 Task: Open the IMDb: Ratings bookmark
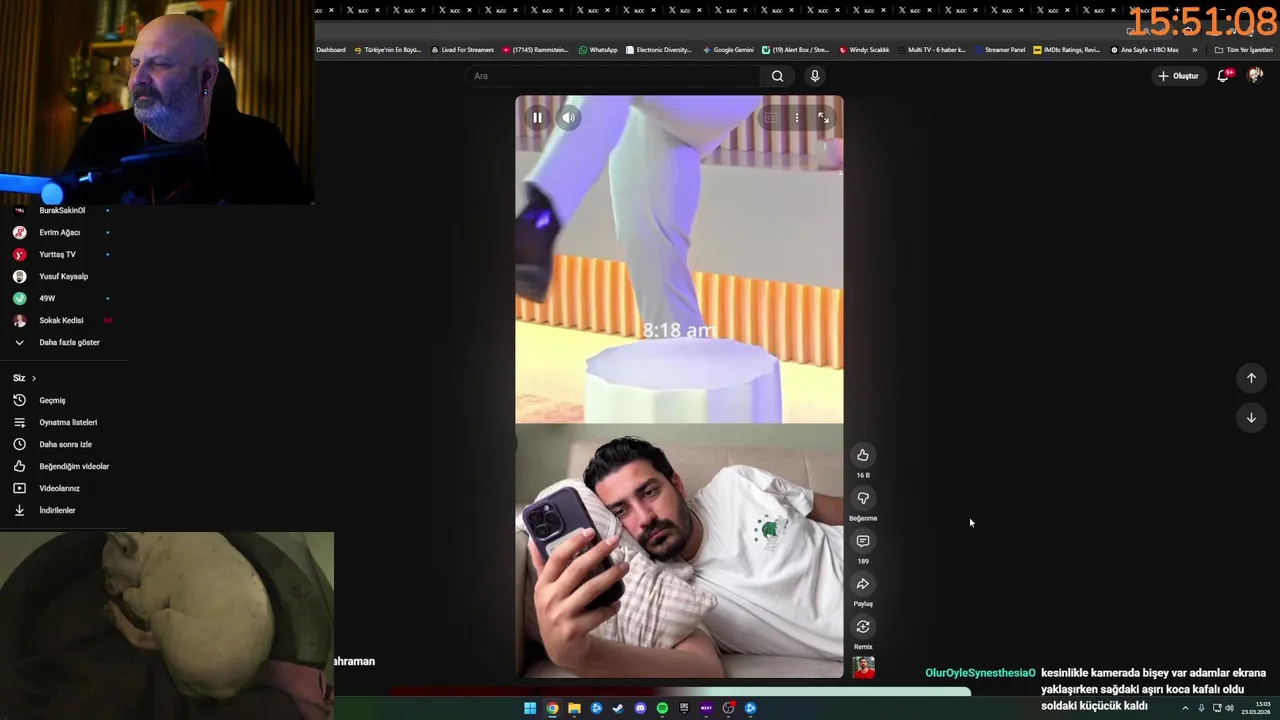[1066, 50]
